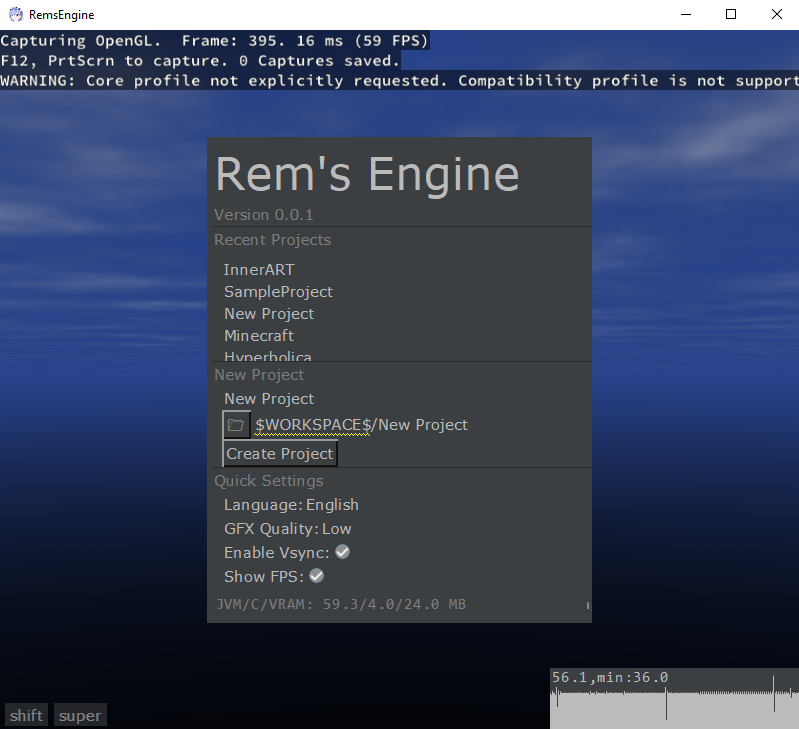Click the RemsEngine app icon in title bar
This screenshot has width=799, height=729.
pyautogui.click(x=16, y=15)
